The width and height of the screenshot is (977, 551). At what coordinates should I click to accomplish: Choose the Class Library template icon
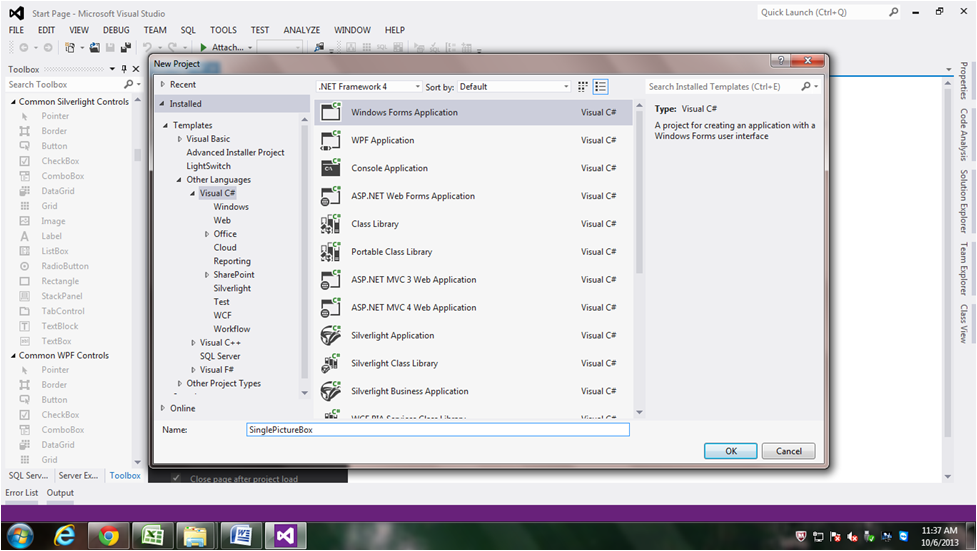tap(331, 224)
